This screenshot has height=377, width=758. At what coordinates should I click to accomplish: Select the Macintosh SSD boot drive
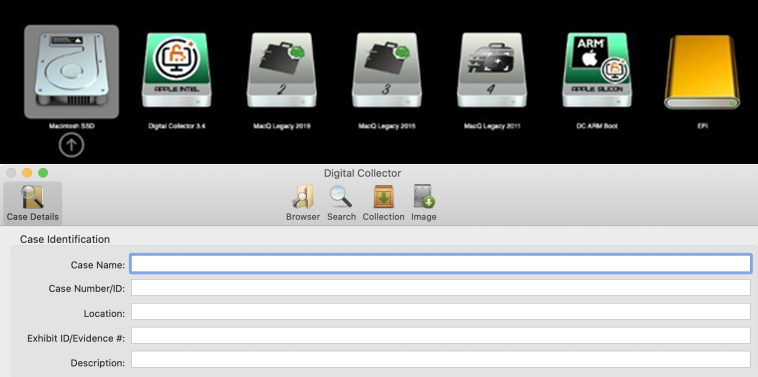click(71, 72)
